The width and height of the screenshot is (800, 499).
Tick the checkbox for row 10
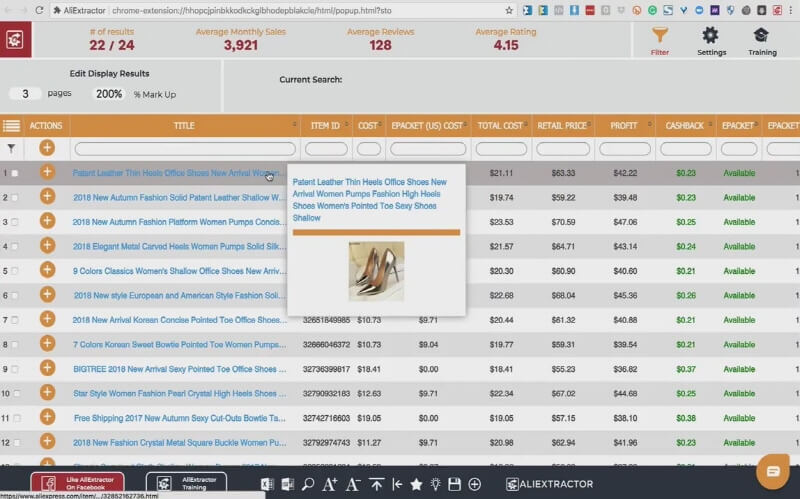(x=17, y=393)
